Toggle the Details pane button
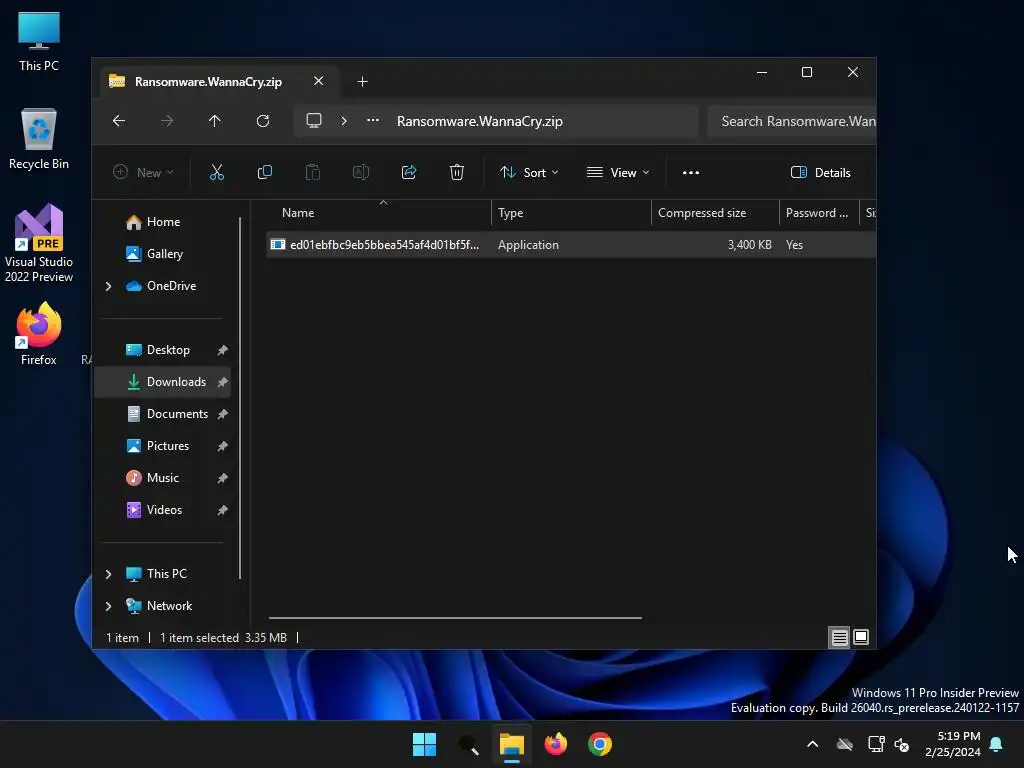The image size is (1024, 768). (821, 172)
